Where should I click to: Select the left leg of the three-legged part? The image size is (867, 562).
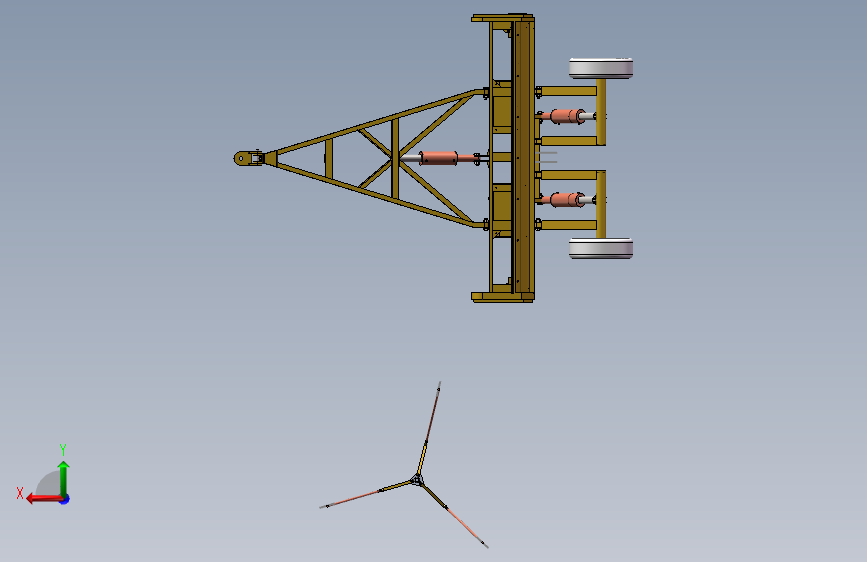pos(366,494)
